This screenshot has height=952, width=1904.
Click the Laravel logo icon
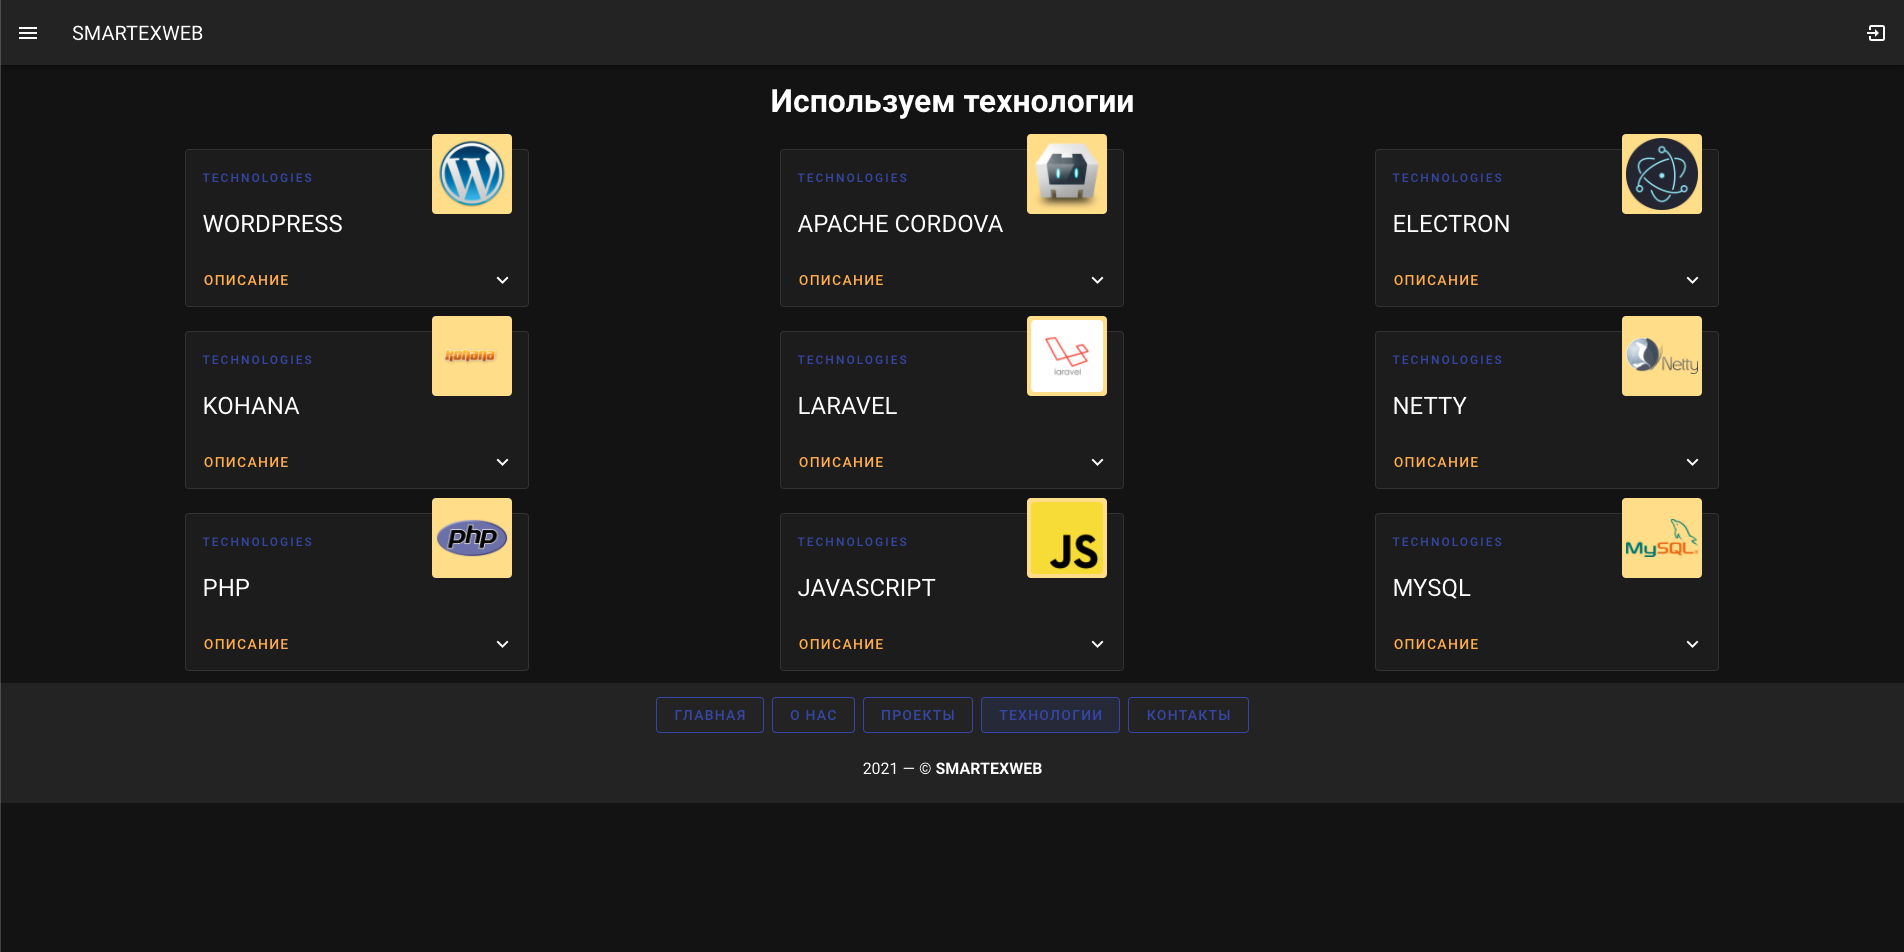click(1066, 355)
